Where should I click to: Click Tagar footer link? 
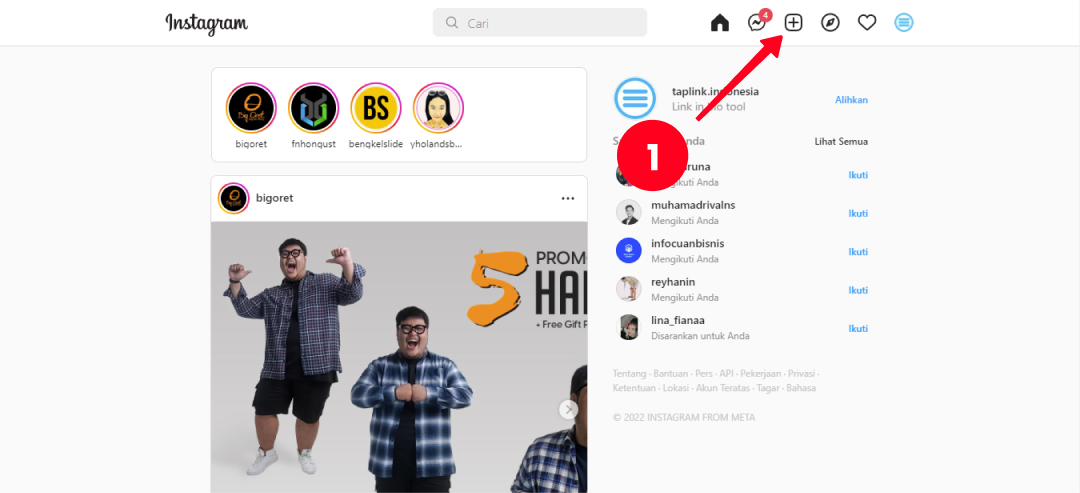tap(767, 388)
